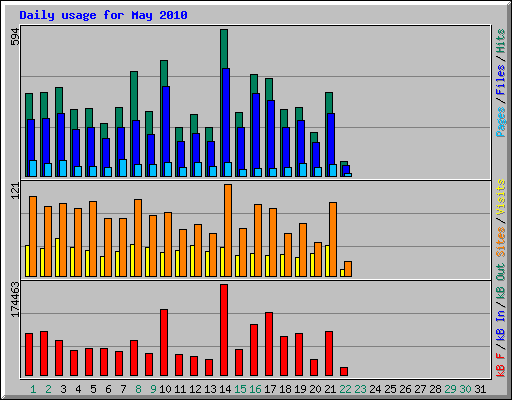
Task: Click day 25 on the x-axis
Action: 390,389
